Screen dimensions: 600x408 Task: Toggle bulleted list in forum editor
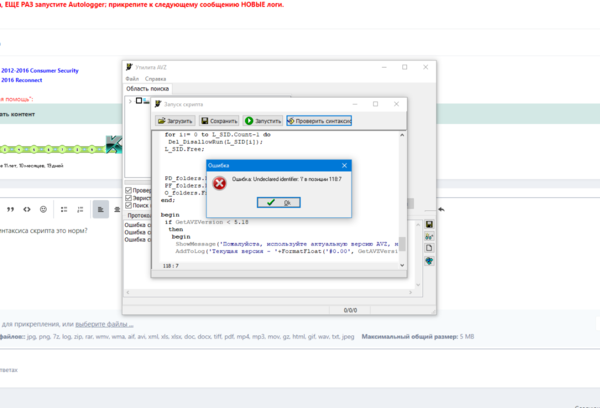[x=64, y=209]
